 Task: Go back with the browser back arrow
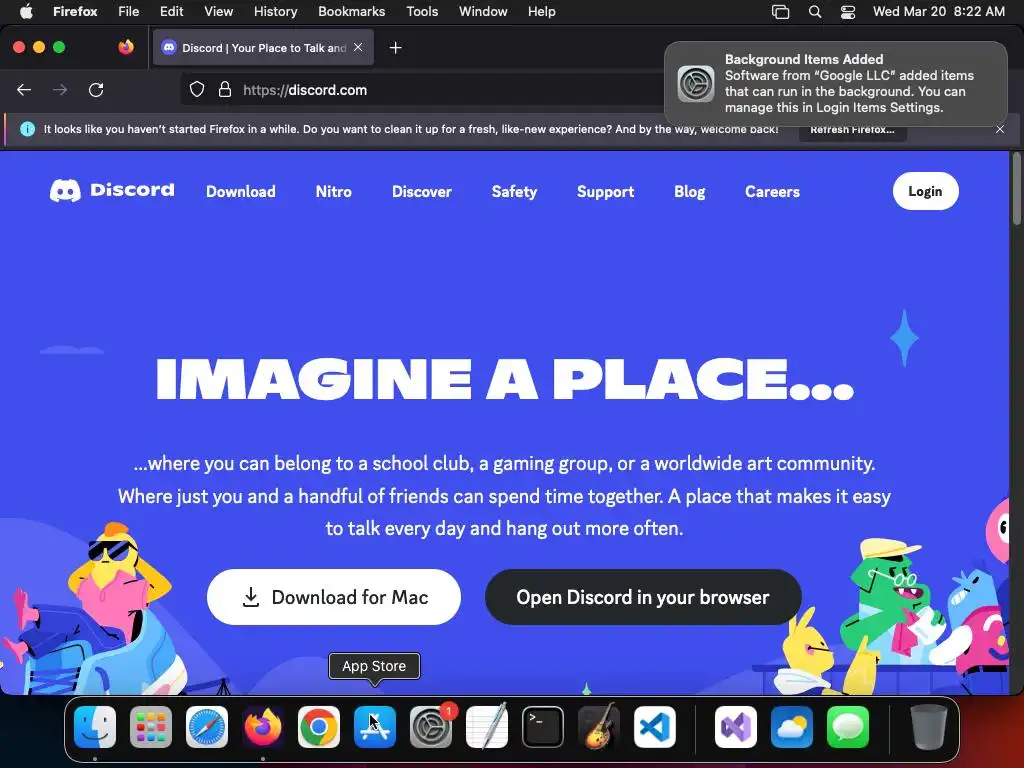point(24,90)
